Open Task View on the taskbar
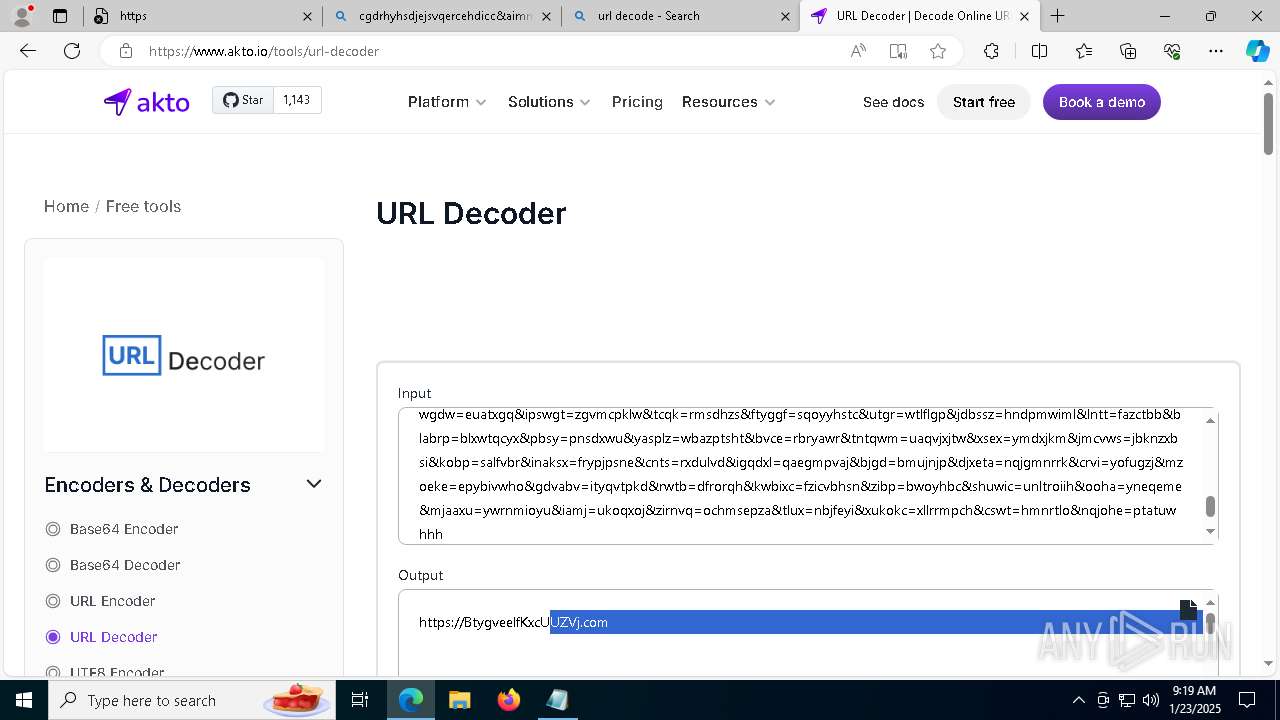 coord(360,700)
